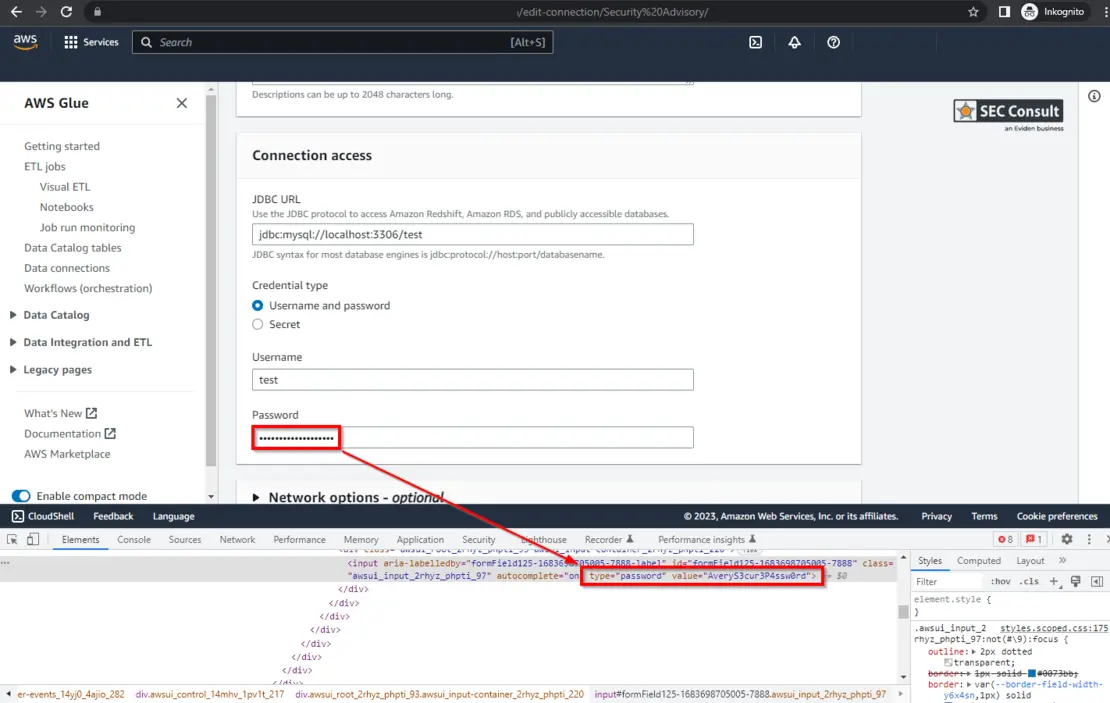This screenshot has width=1110, height=703.
Task: Click the Password input field
Action: click(x=473, y=438)
